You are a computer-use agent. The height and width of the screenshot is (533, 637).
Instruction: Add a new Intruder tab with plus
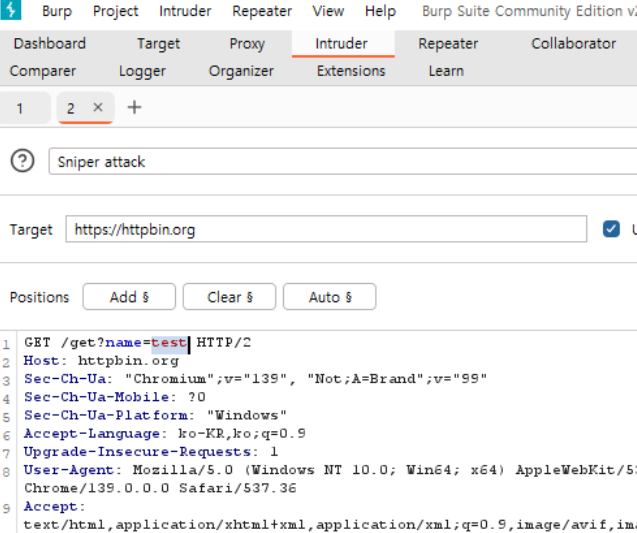click(x=134, y=108)
